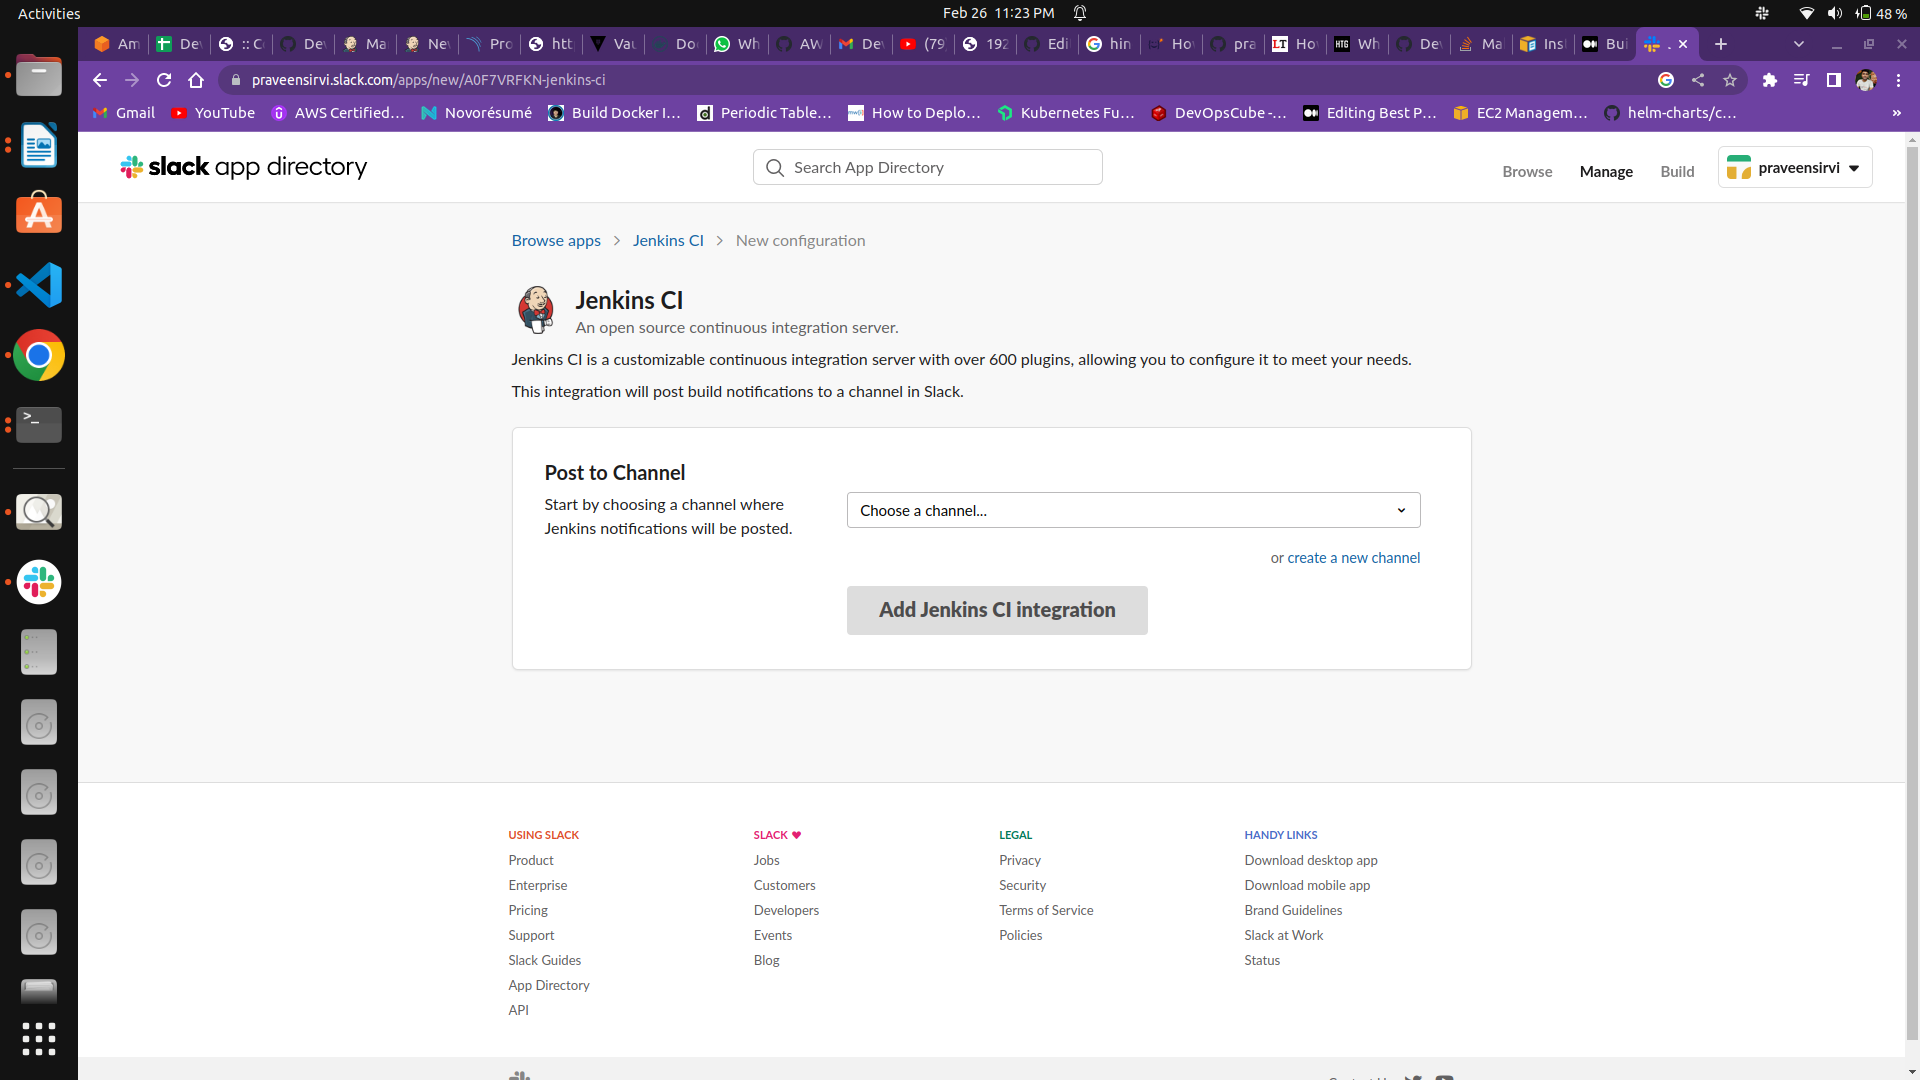The image size is (1920, 1080).
Task: Open the Google icon in address bar
Action: coord(1666,80)
